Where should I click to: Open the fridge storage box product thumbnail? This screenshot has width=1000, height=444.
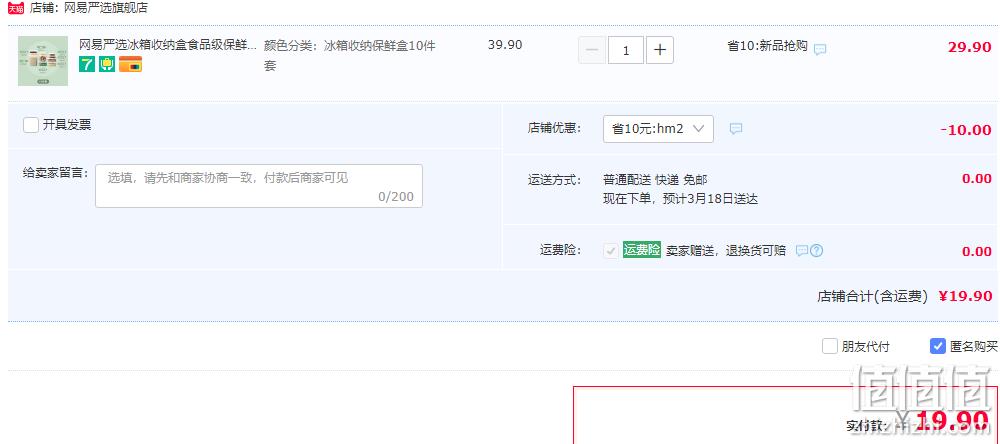click(x=43, y=61)
